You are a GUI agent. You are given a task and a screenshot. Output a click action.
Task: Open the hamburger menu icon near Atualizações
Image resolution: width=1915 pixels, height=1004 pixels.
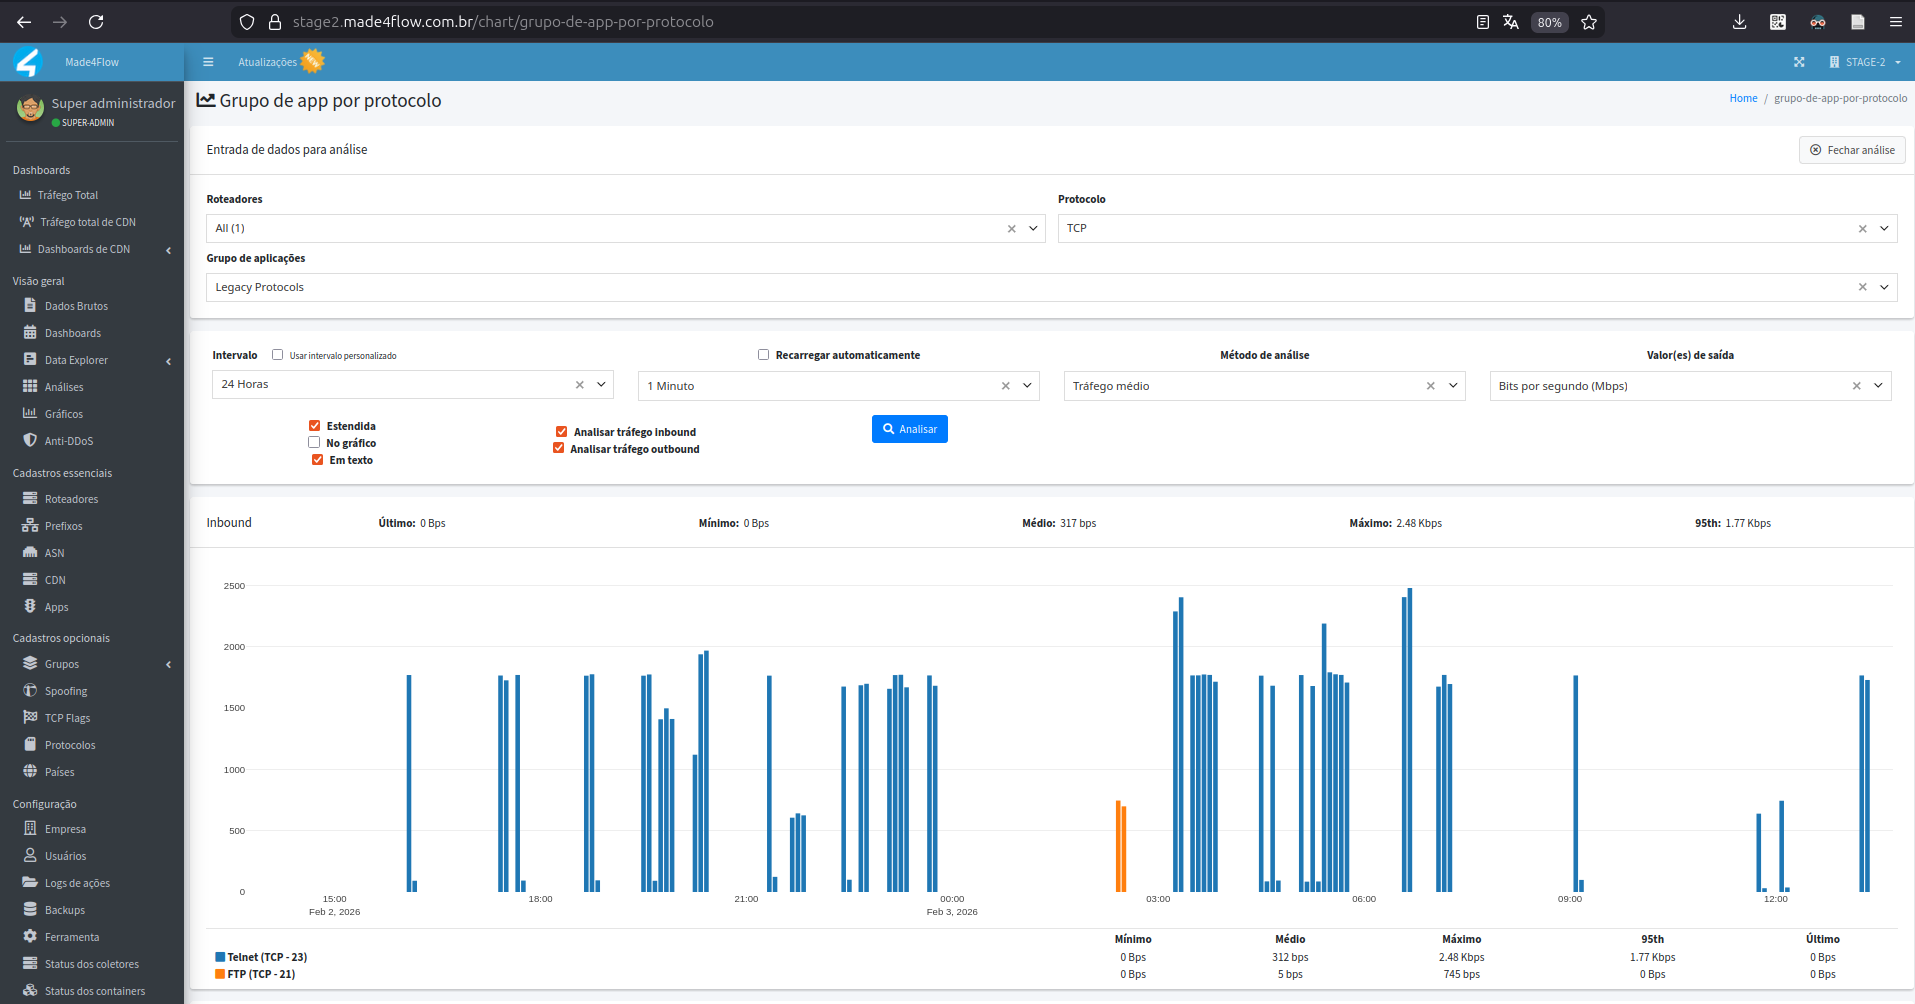point(208,61)
